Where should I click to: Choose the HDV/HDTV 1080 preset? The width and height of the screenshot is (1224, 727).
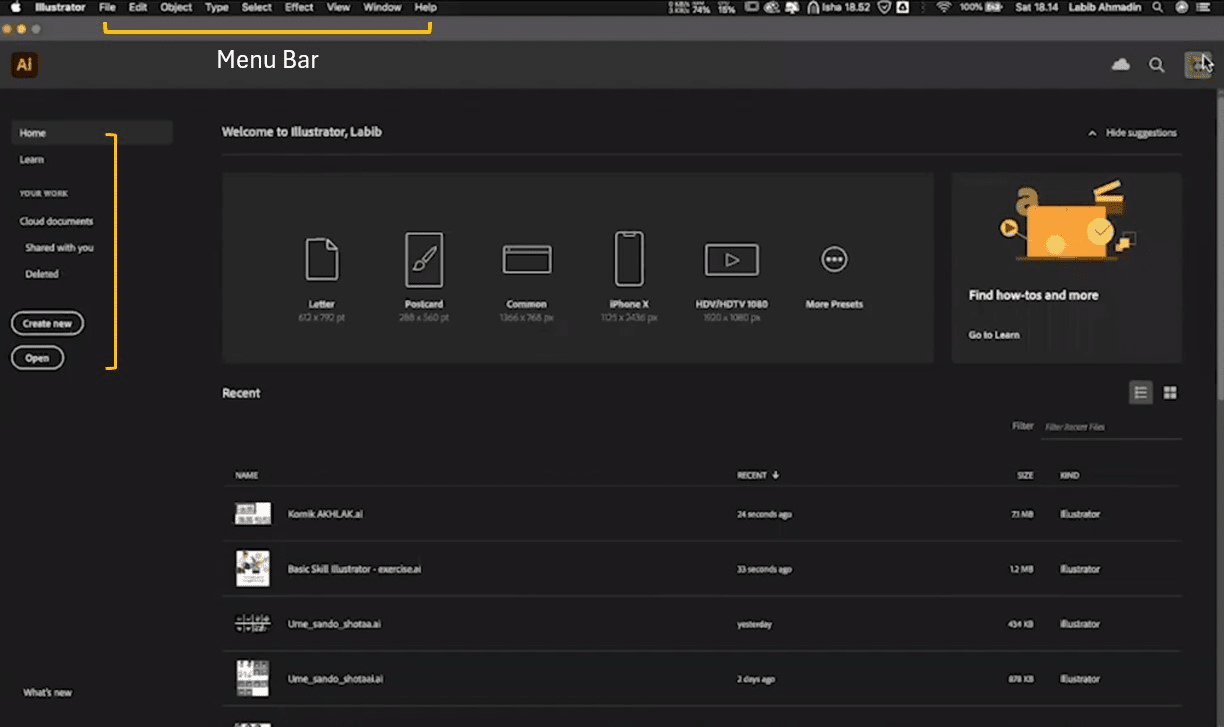(731, 260)
